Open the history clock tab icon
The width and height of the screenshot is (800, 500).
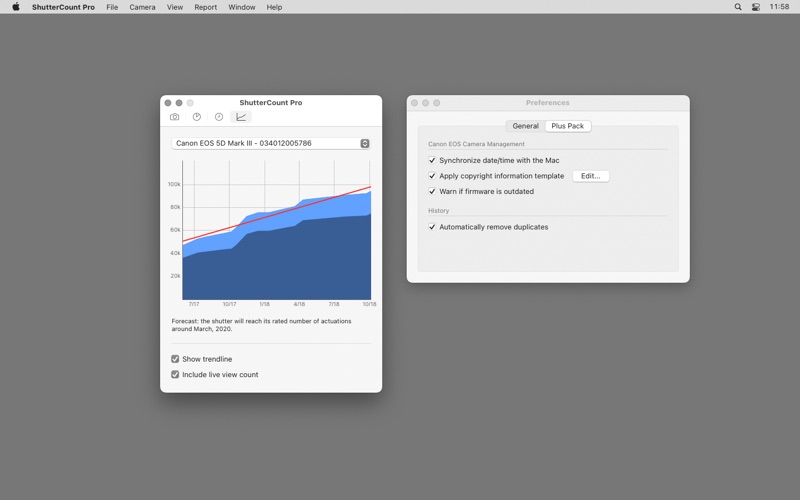(219, 117)
